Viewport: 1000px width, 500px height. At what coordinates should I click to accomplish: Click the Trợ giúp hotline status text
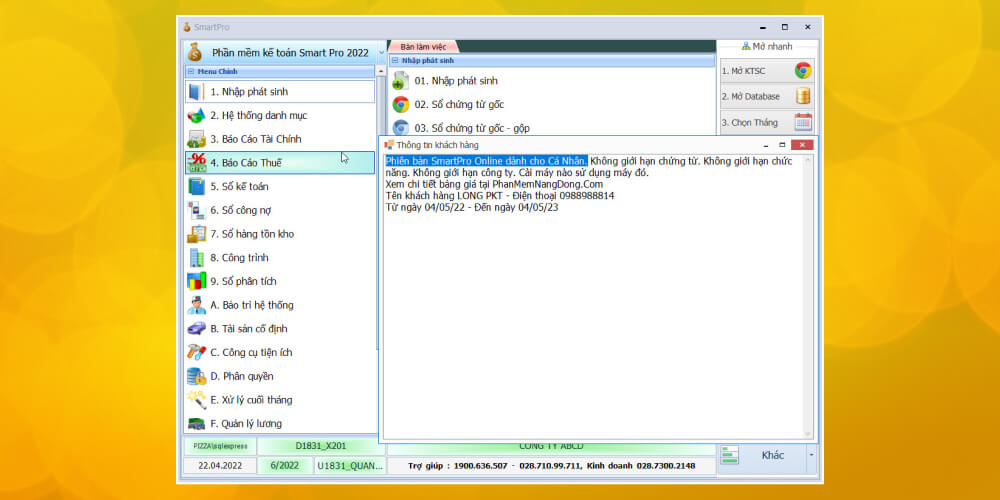tap(552, 466)
